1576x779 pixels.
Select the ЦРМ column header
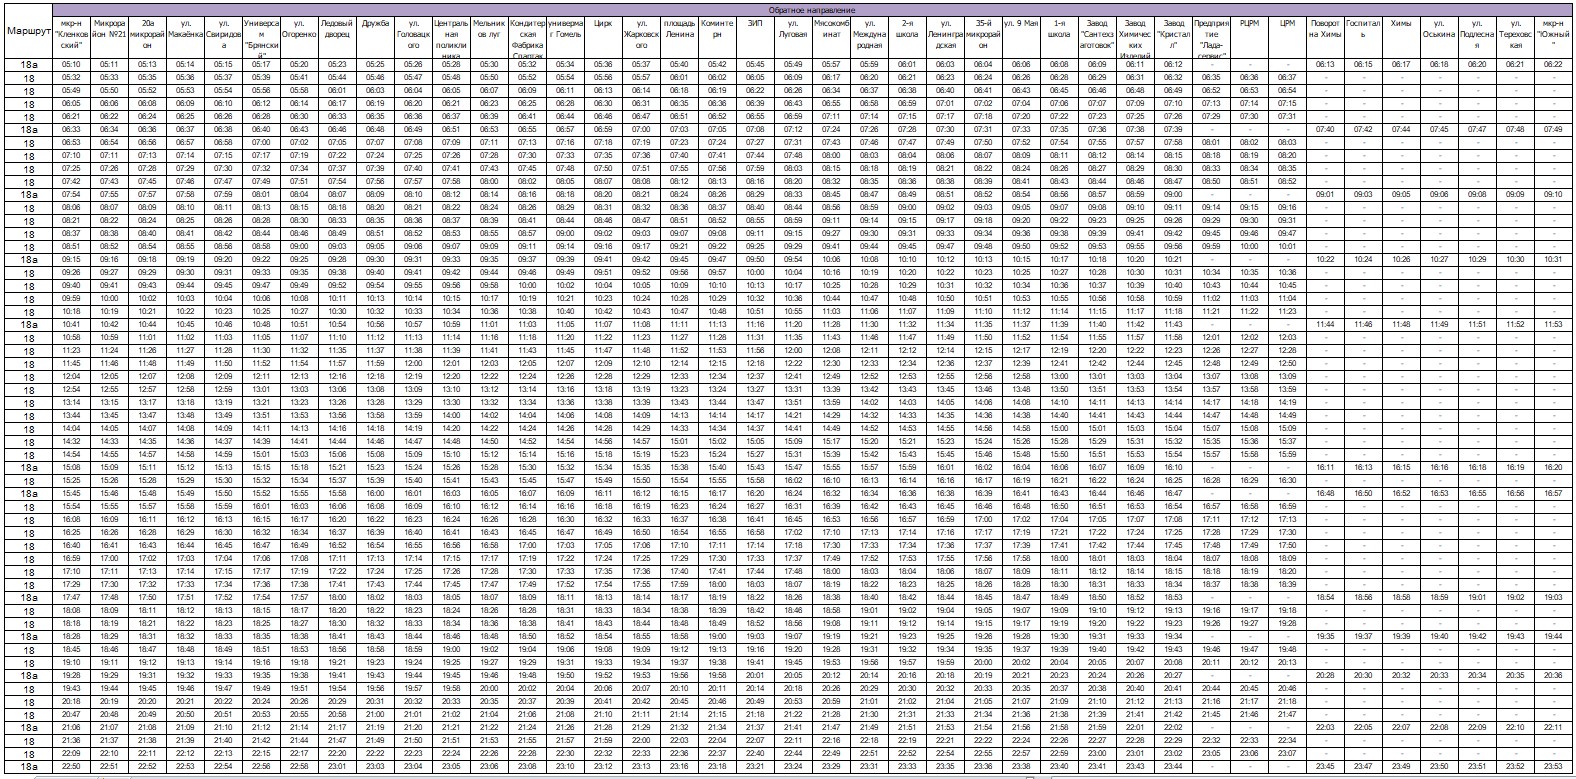[x=1287, y=37]
